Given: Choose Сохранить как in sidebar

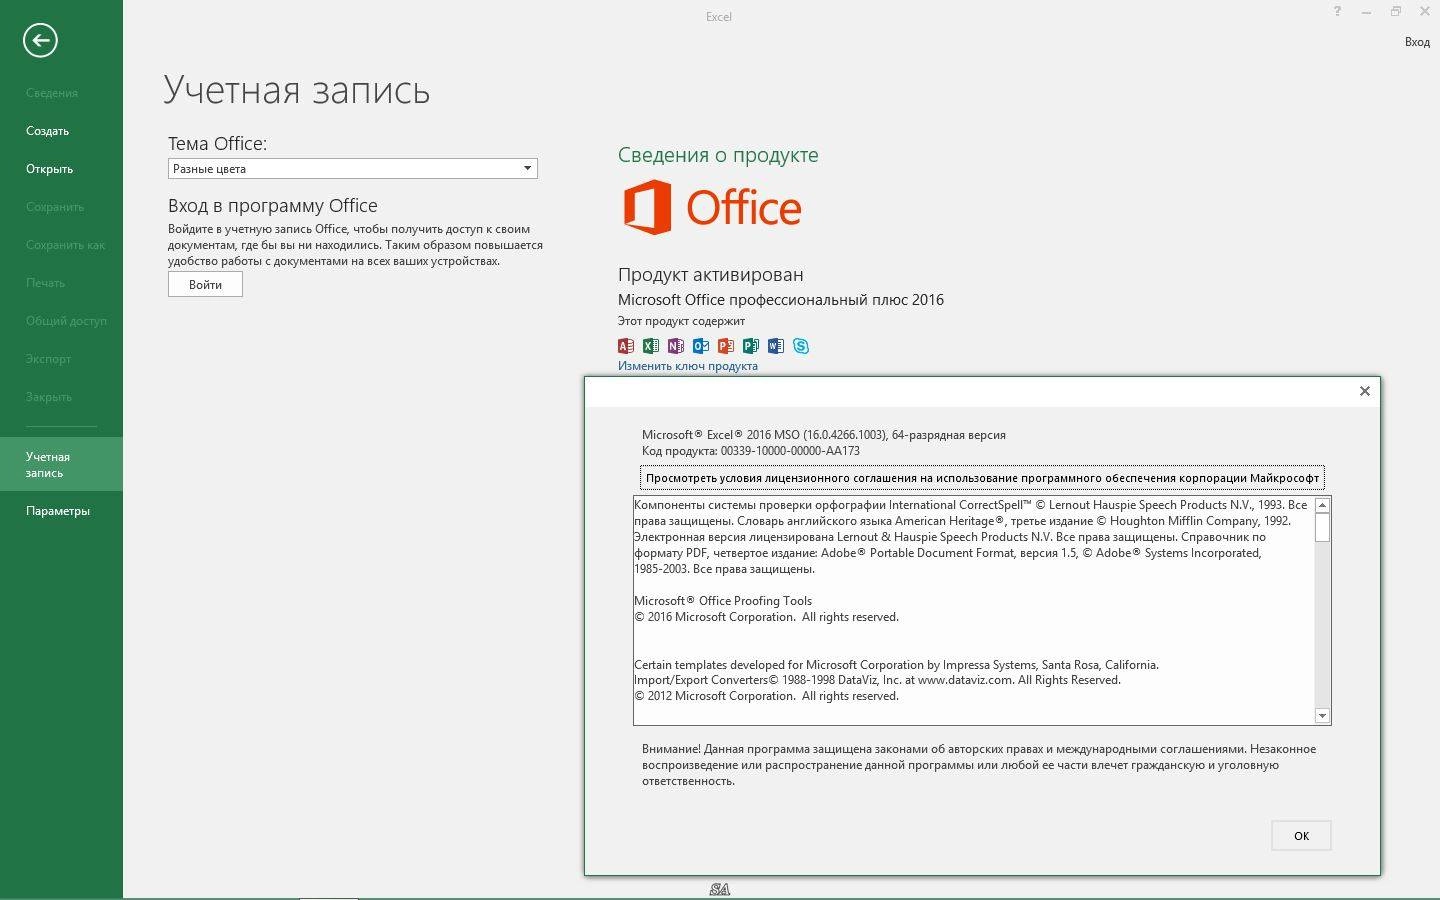Looking at the screenshot, I should [65, 245].
